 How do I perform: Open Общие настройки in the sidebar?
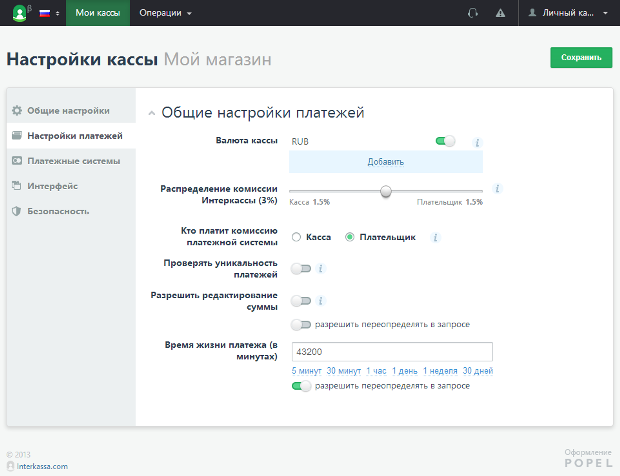[x=68, y=111]
